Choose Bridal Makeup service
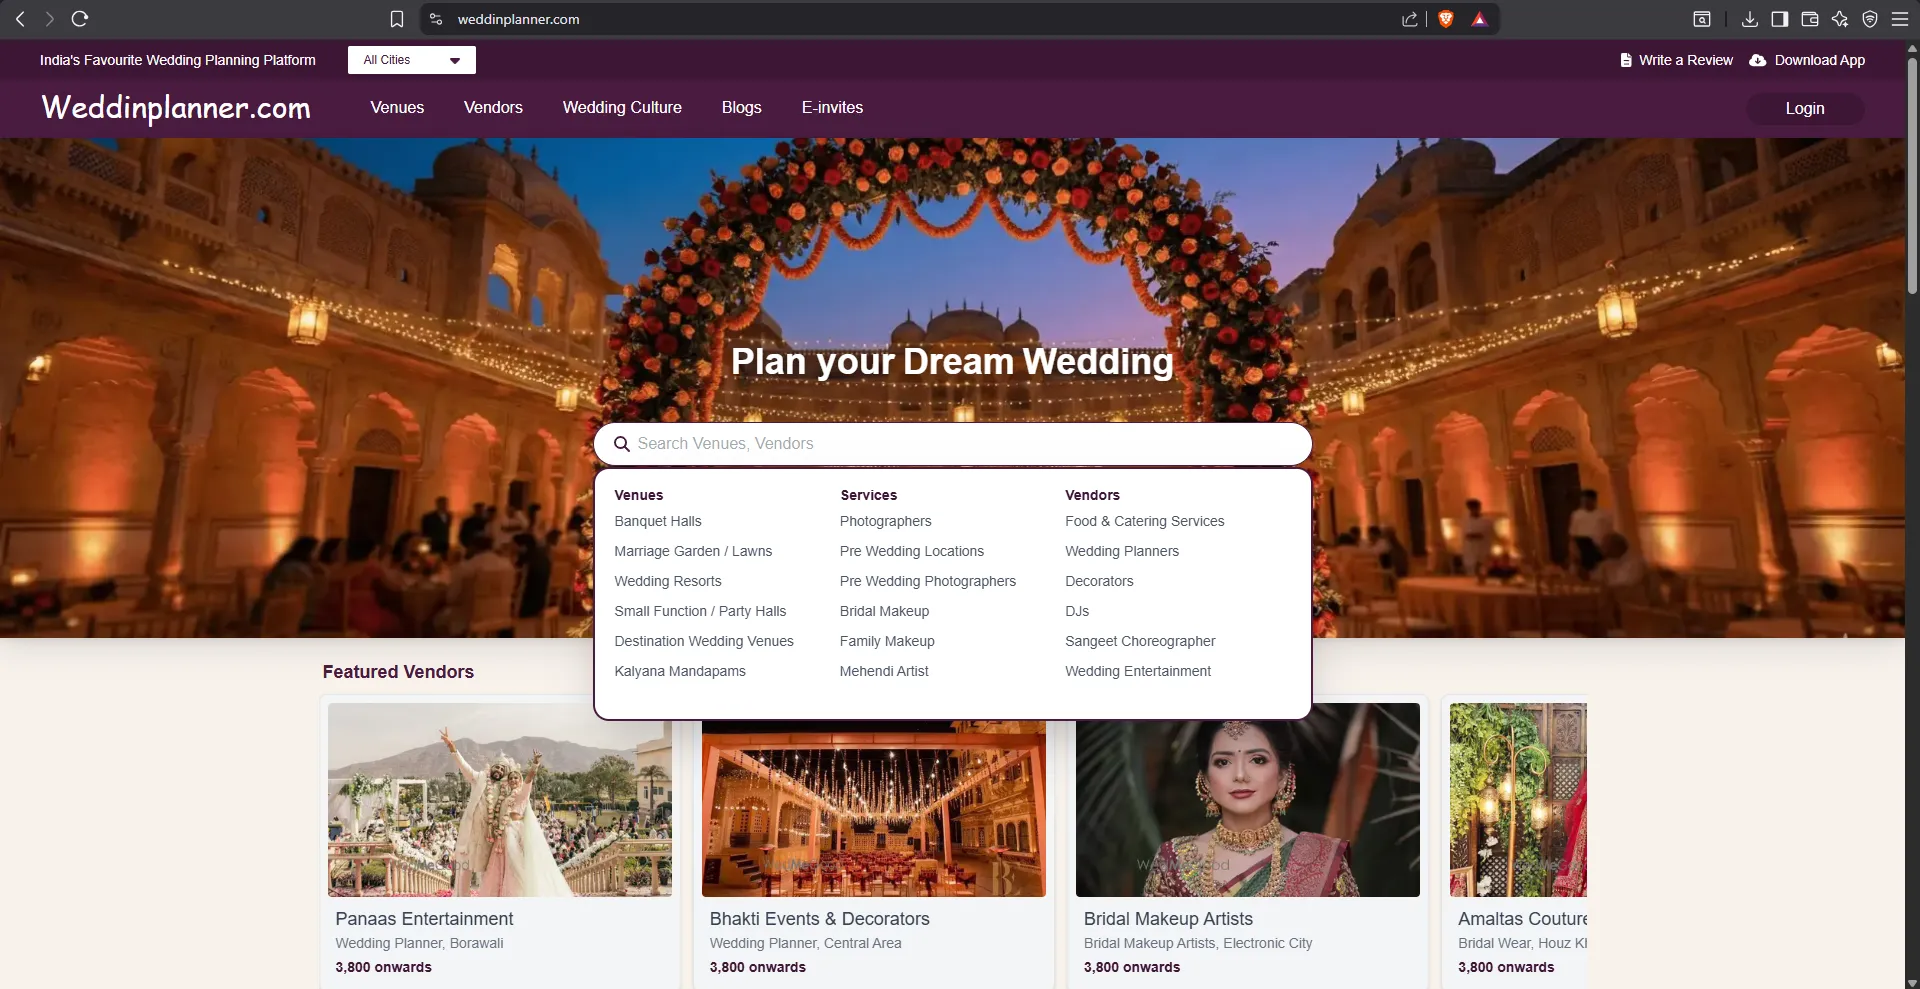This screenshot has width=1920, height=989. [884, 611]
